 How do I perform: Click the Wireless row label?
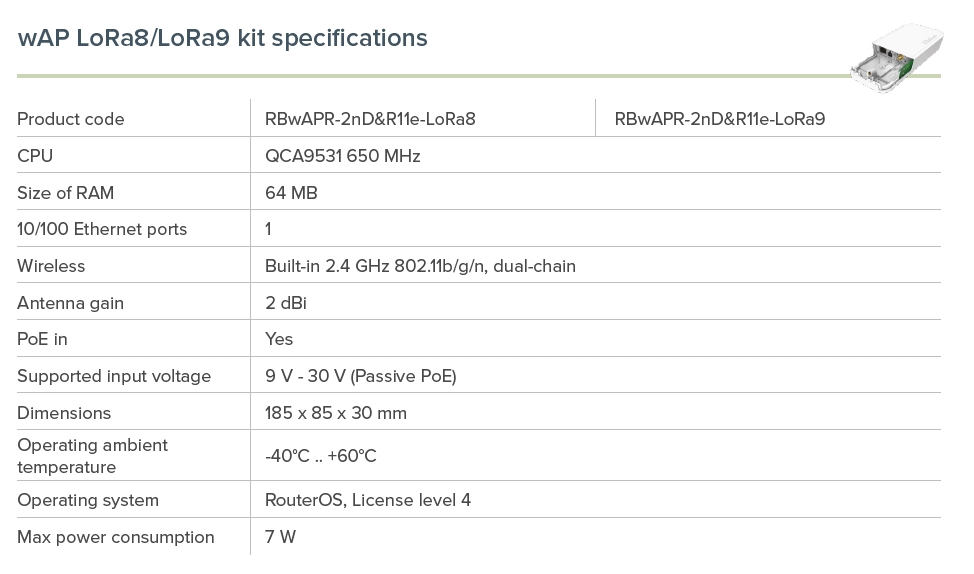[x=51, y=266]
